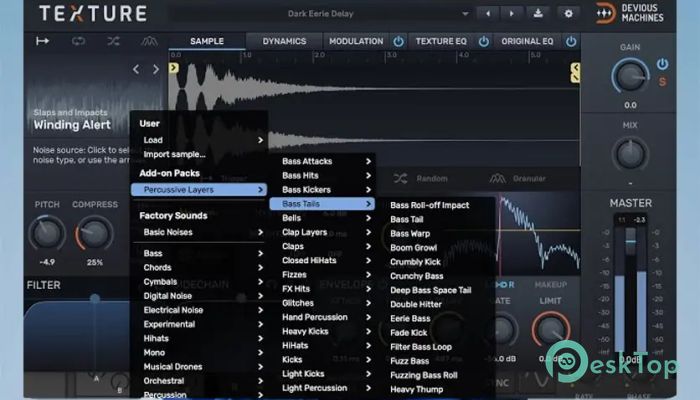700x400 pixels.
Task: Click the sample start marker in waveform
Action: coord(174,68)
